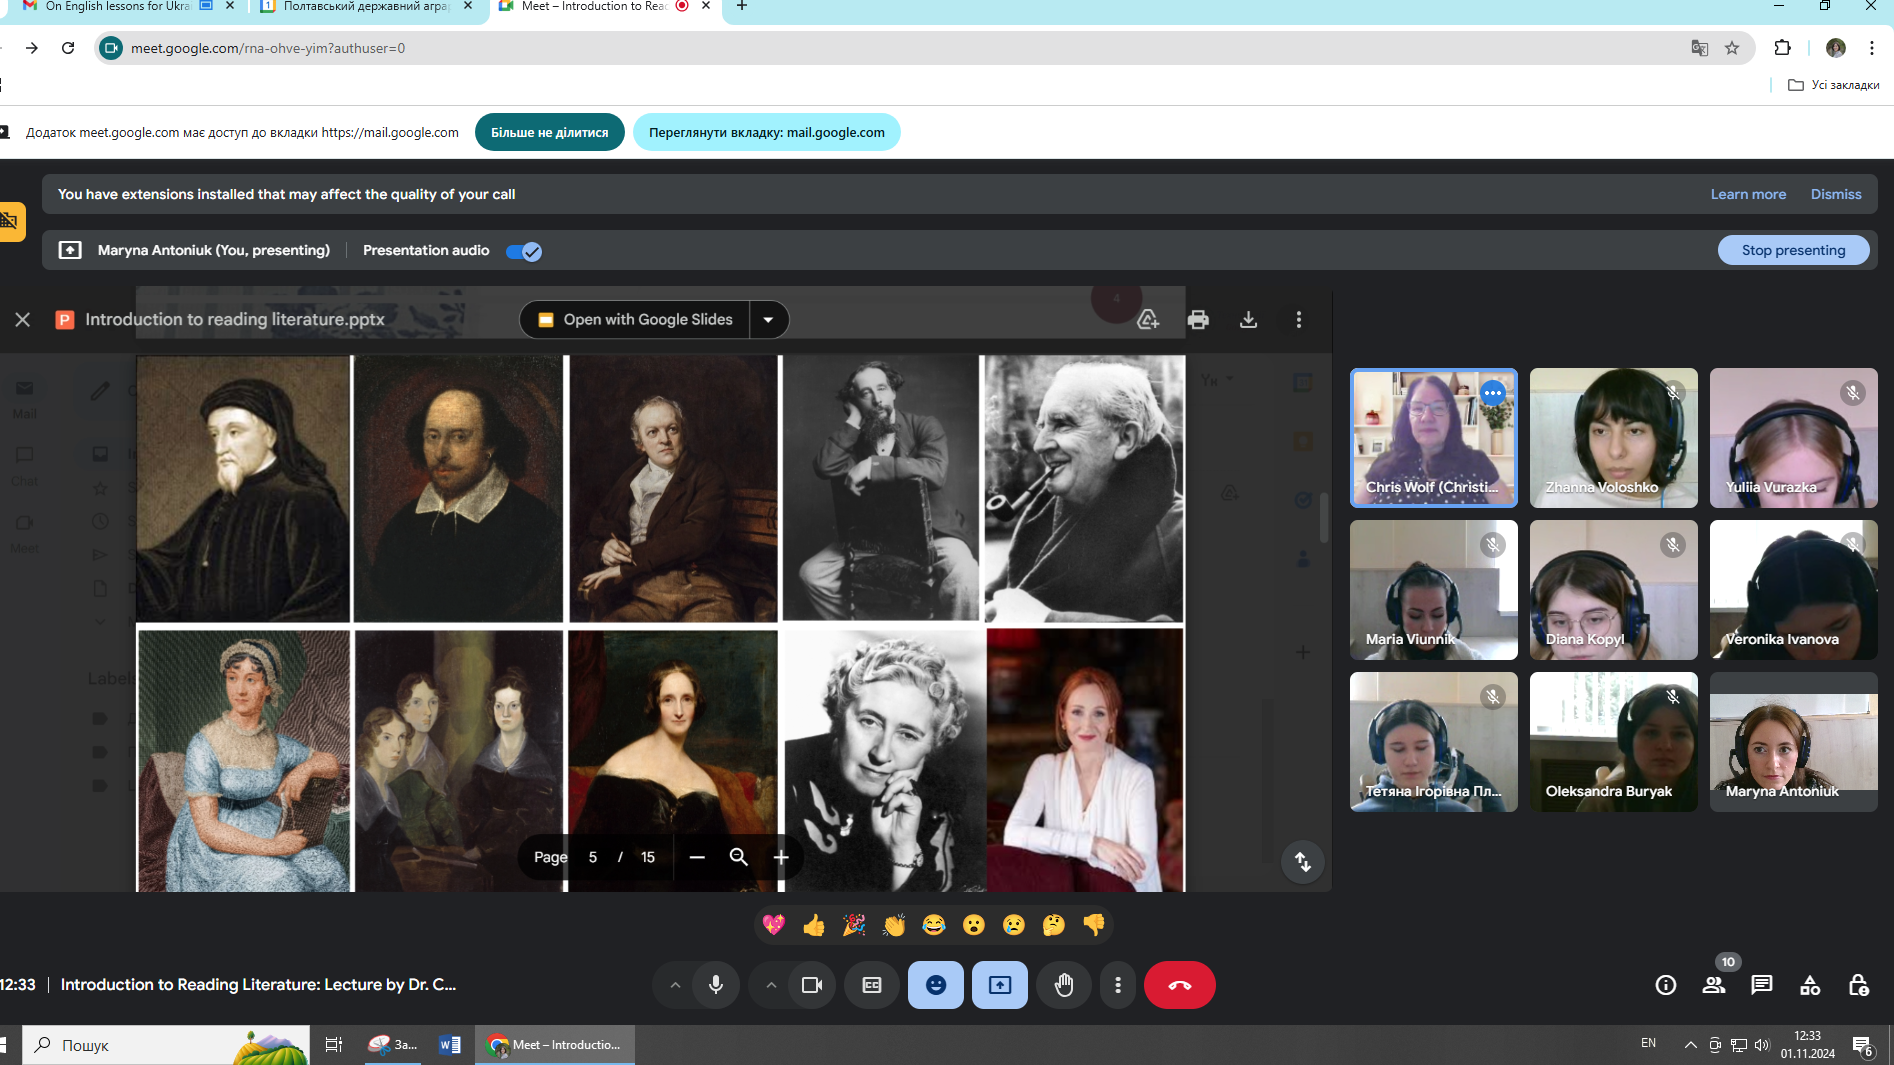The image size is (1894, 1065).
Task: Dismiss the extensions warning
Action: click(1836, 194)
